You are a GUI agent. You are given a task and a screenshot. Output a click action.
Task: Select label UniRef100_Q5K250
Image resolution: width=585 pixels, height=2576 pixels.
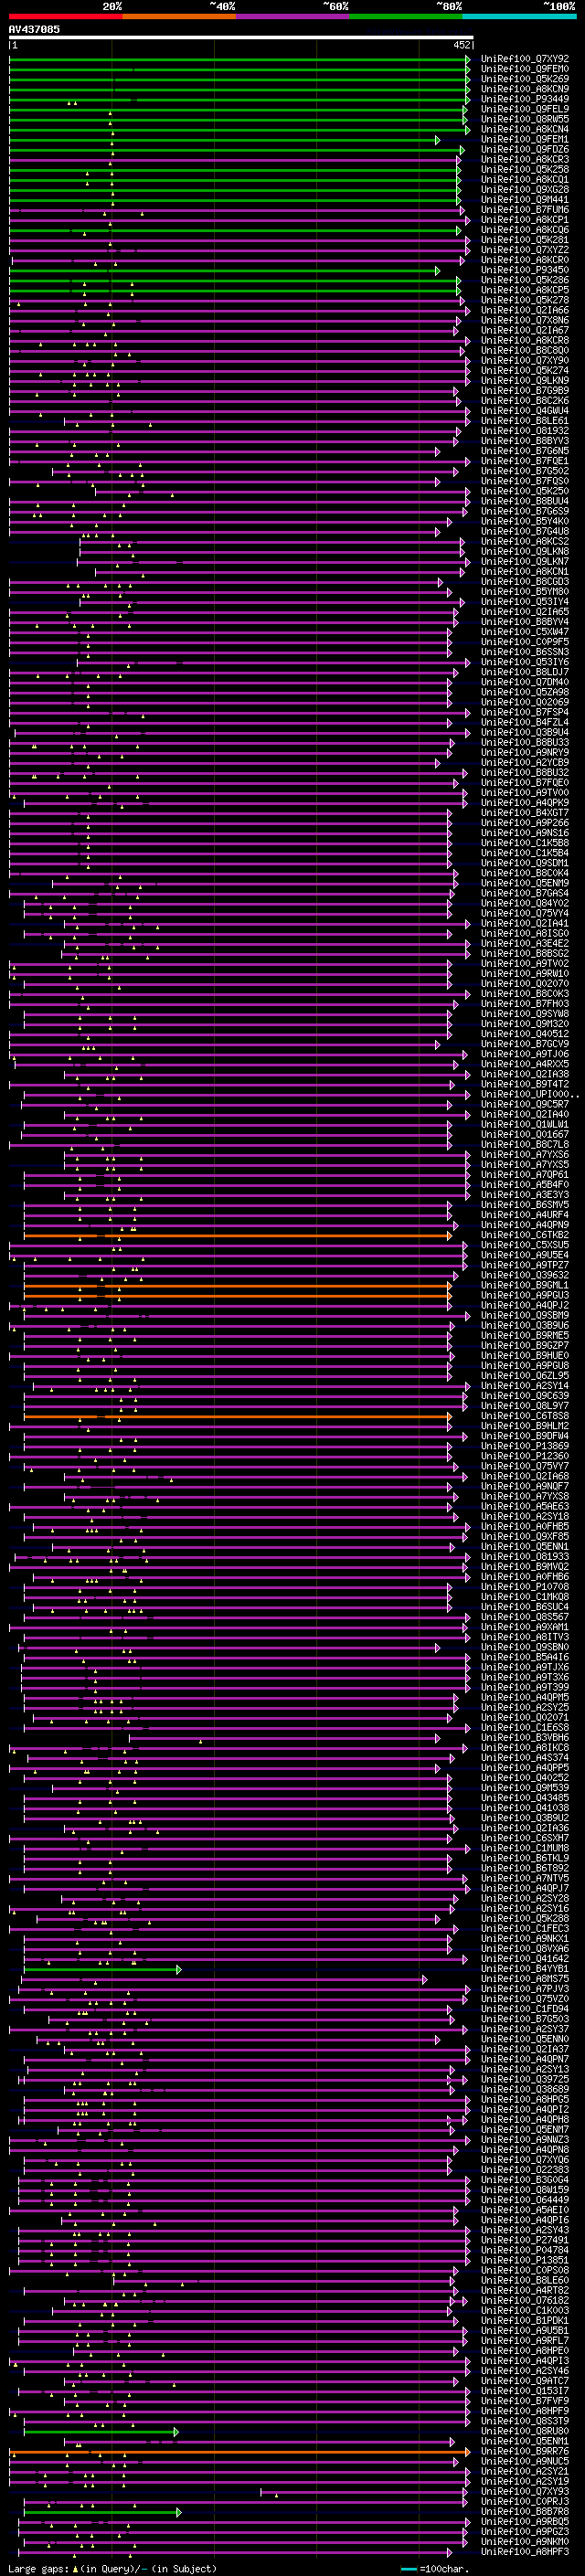[525, 491]
